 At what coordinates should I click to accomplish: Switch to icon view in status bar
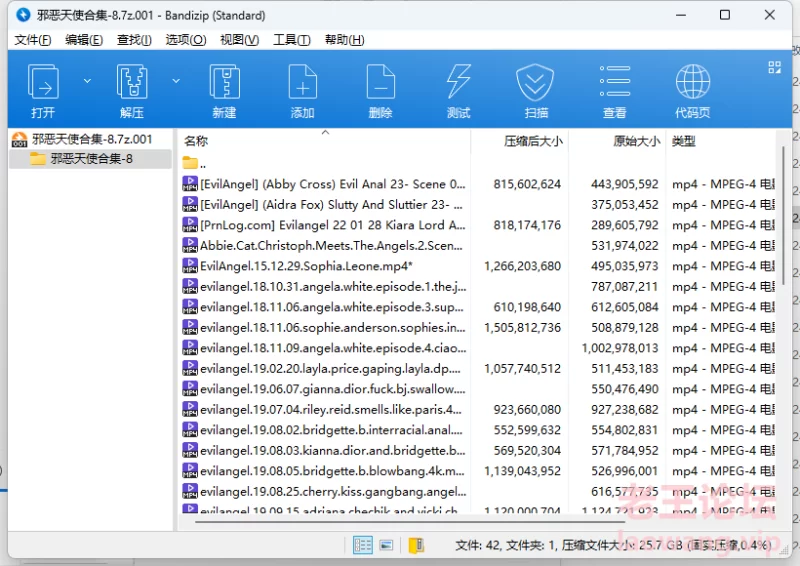pyautogui.click(x=386, y=546)
